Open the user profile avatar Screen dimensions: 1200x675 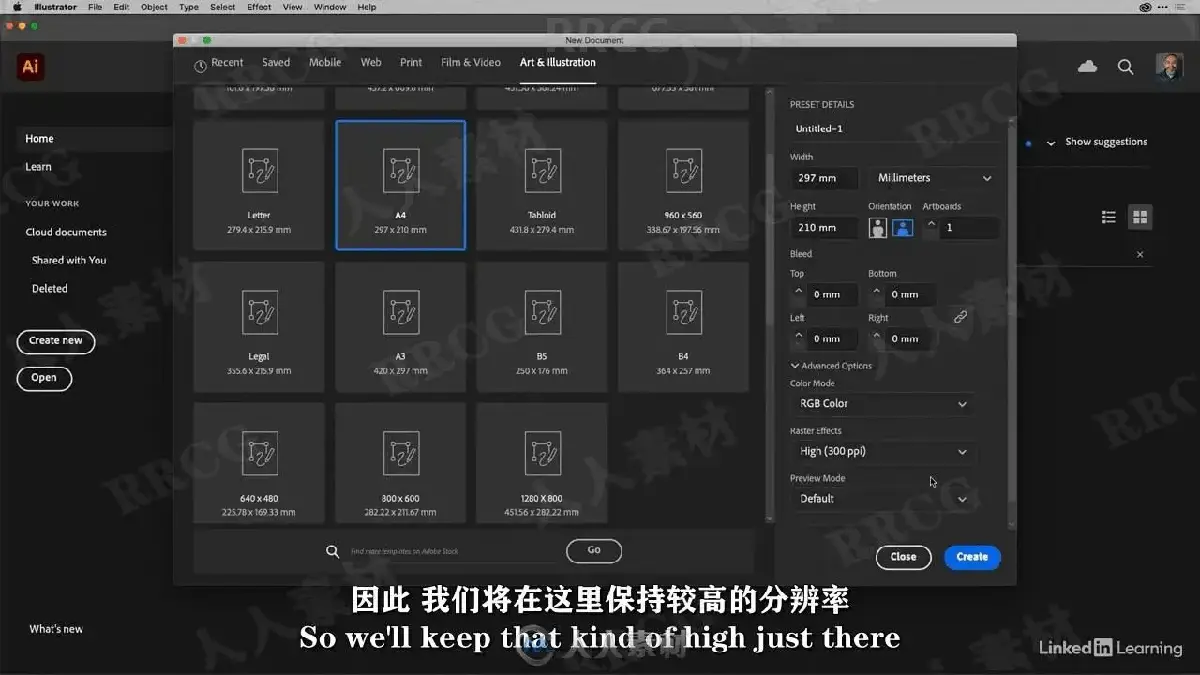point(1169,67)
